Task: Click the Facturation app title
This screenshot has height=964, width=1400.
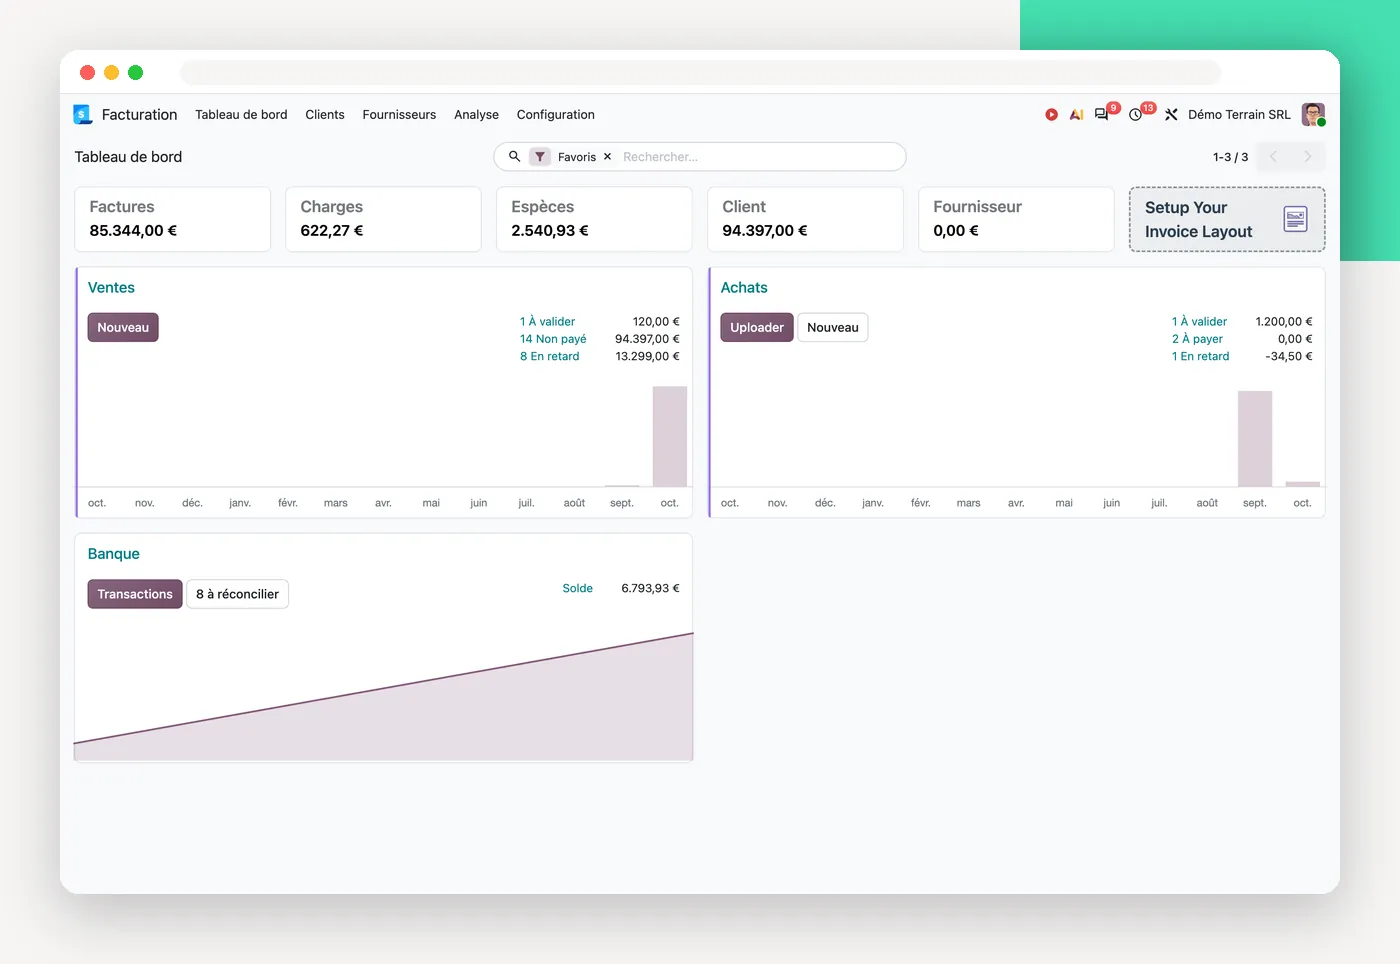Action: (x=139, y=115)
